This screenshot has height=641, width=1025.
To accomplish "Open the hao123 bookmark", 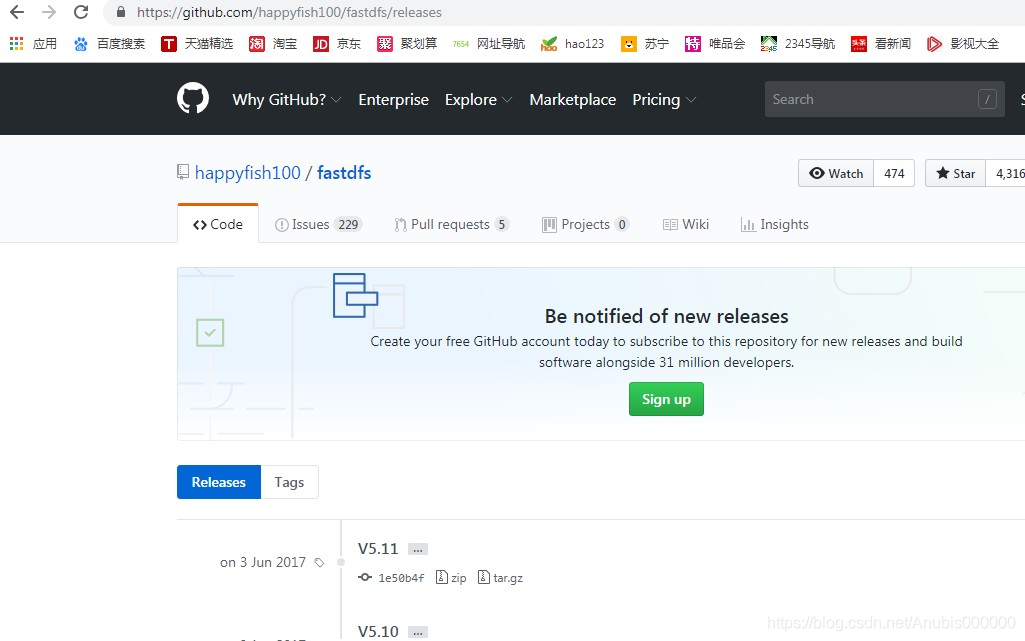I will (x=572, y=44).
